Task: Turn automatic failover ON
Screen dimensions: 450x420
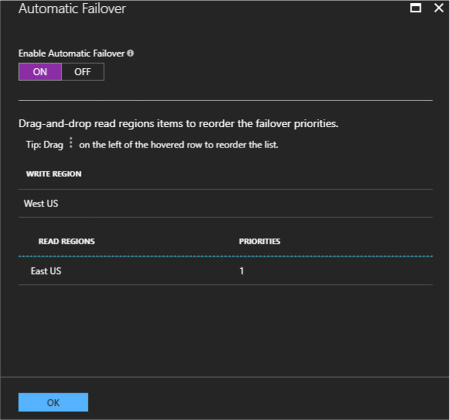Action: (x=40, y=72)
